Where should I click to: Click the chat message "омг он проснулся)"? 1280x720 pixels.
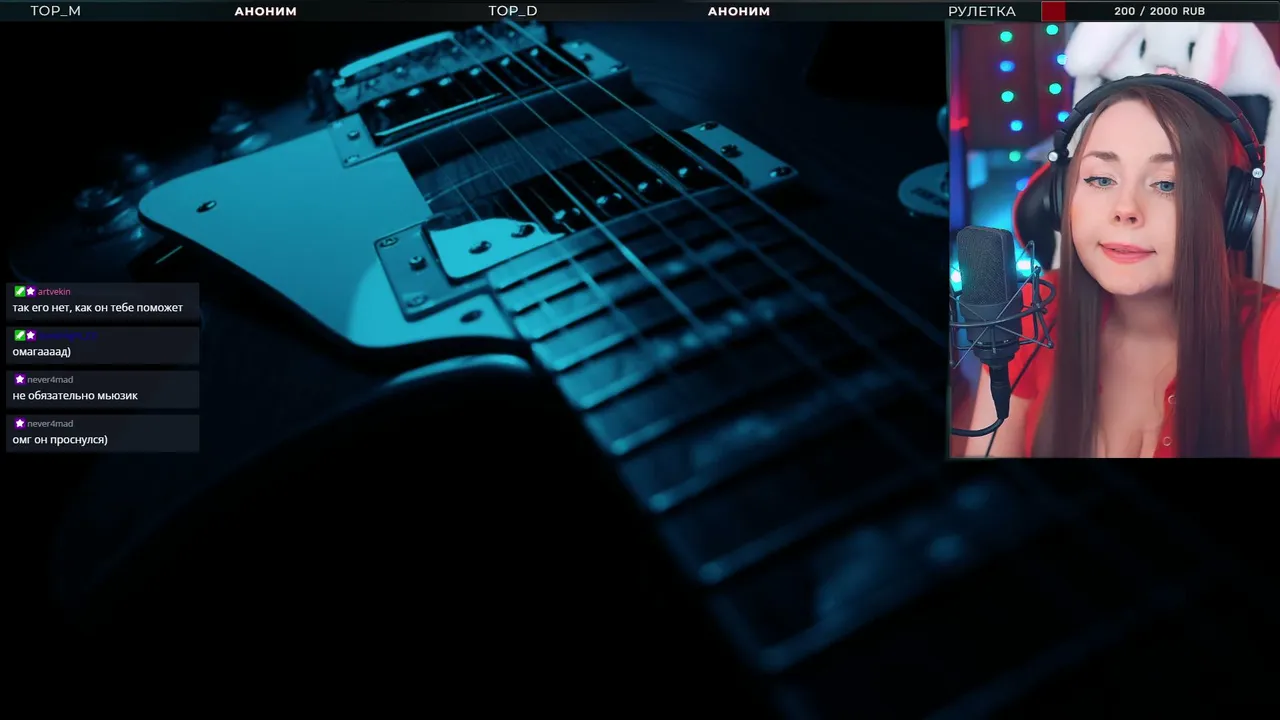click(x=60, y=440)
